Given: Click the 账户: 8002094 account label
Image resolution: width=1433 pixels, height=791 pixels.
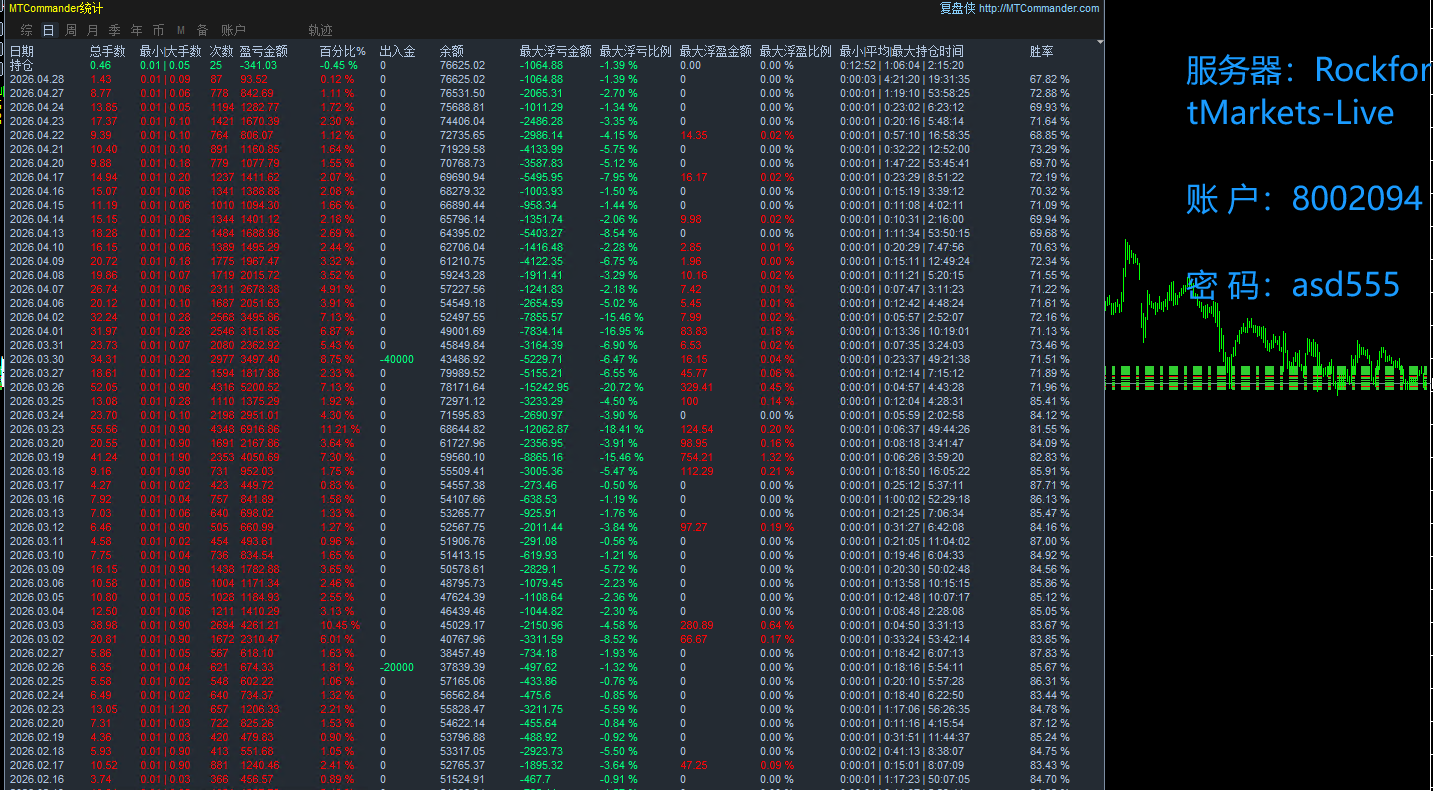Looking at the screenshot, I should tap(1304, 199).
